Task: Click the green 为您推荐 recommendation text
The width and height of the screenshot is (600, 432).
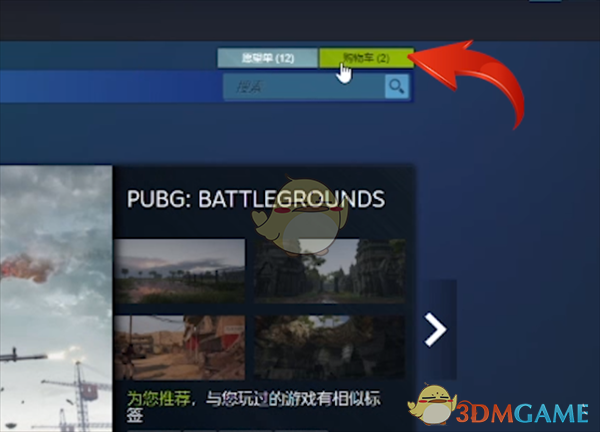Action: pyautogui.click(x=159, y=399)
